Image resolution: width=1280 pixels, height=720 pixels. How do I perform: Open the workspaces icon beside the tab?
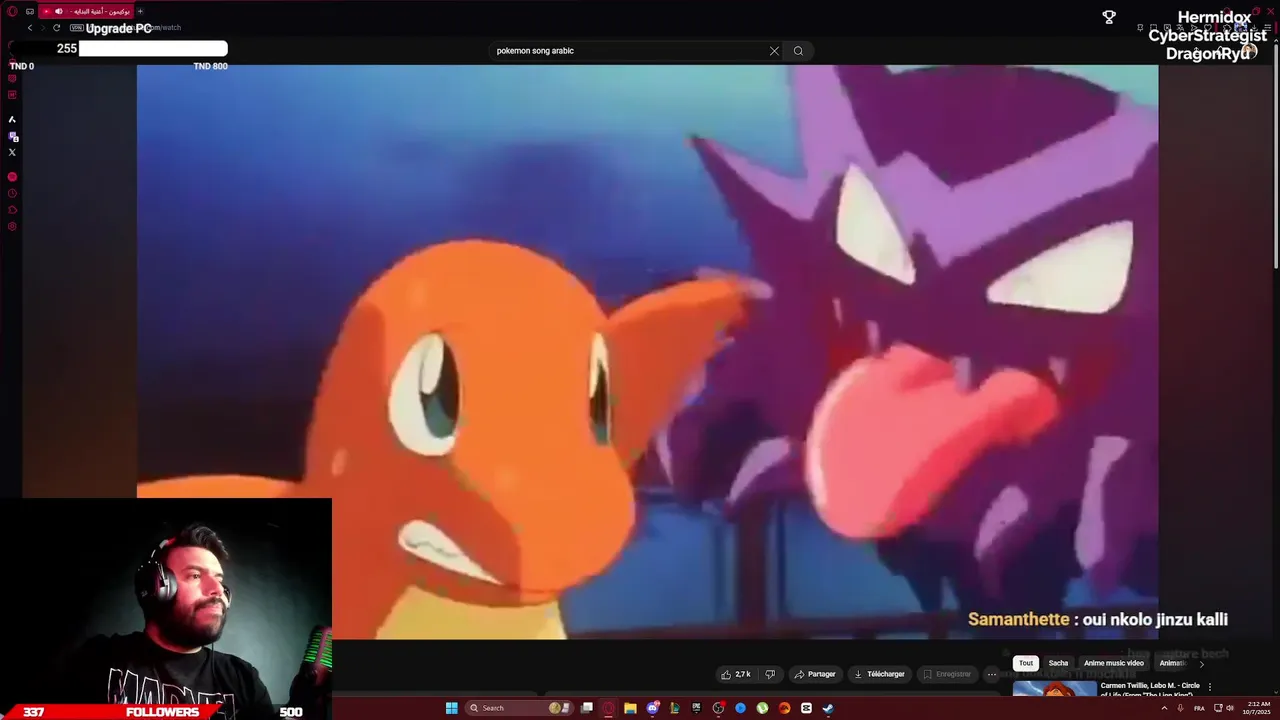pyautogui.click(x=30, y=12)
